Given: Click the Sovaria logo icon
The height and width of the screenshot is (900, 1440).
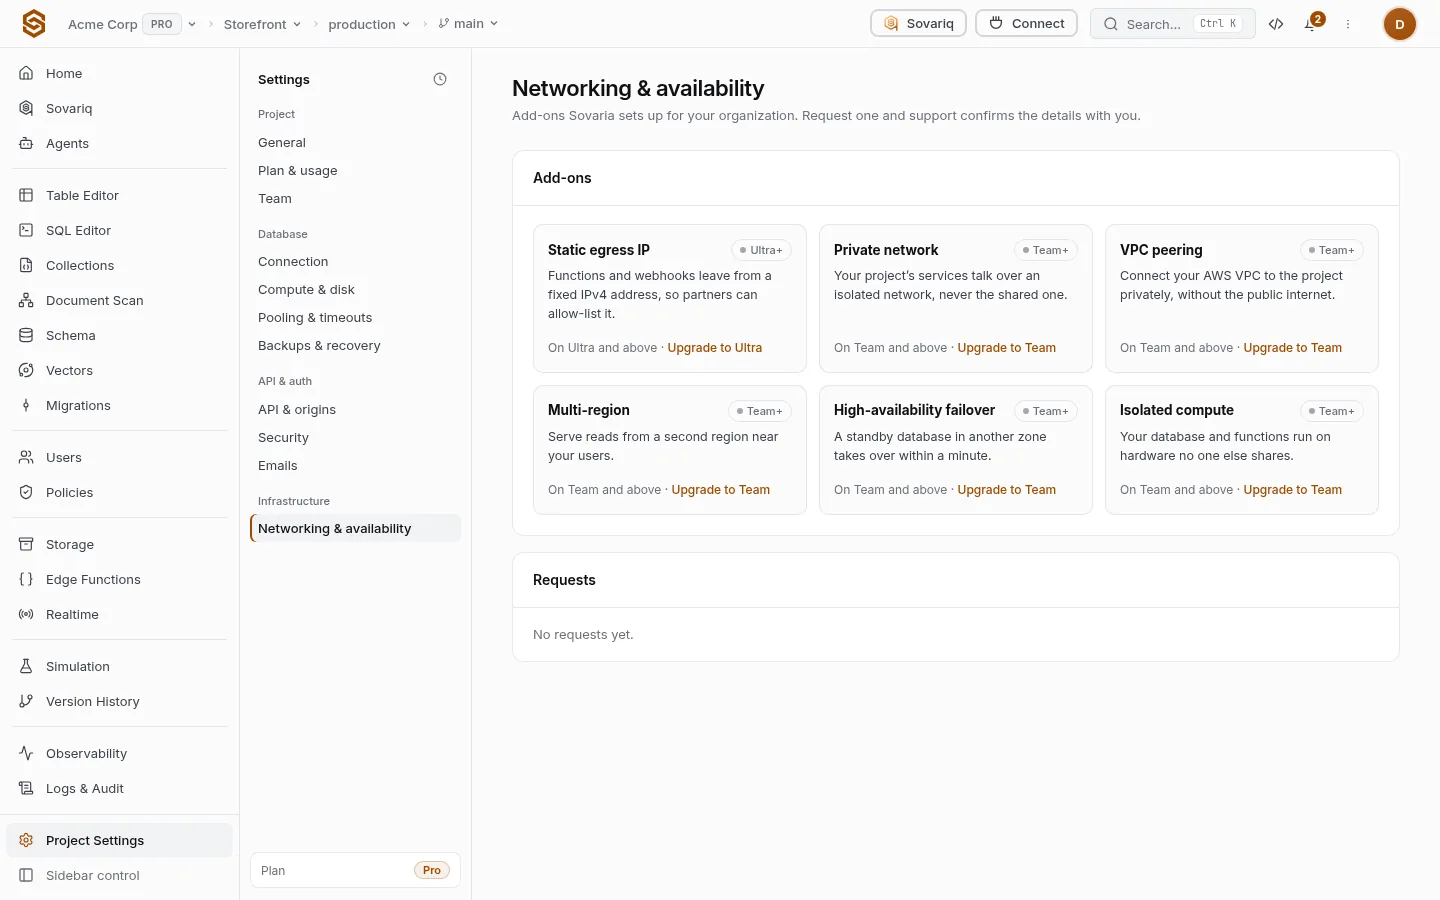Looking at the screenshot, I should pos(34,24).
